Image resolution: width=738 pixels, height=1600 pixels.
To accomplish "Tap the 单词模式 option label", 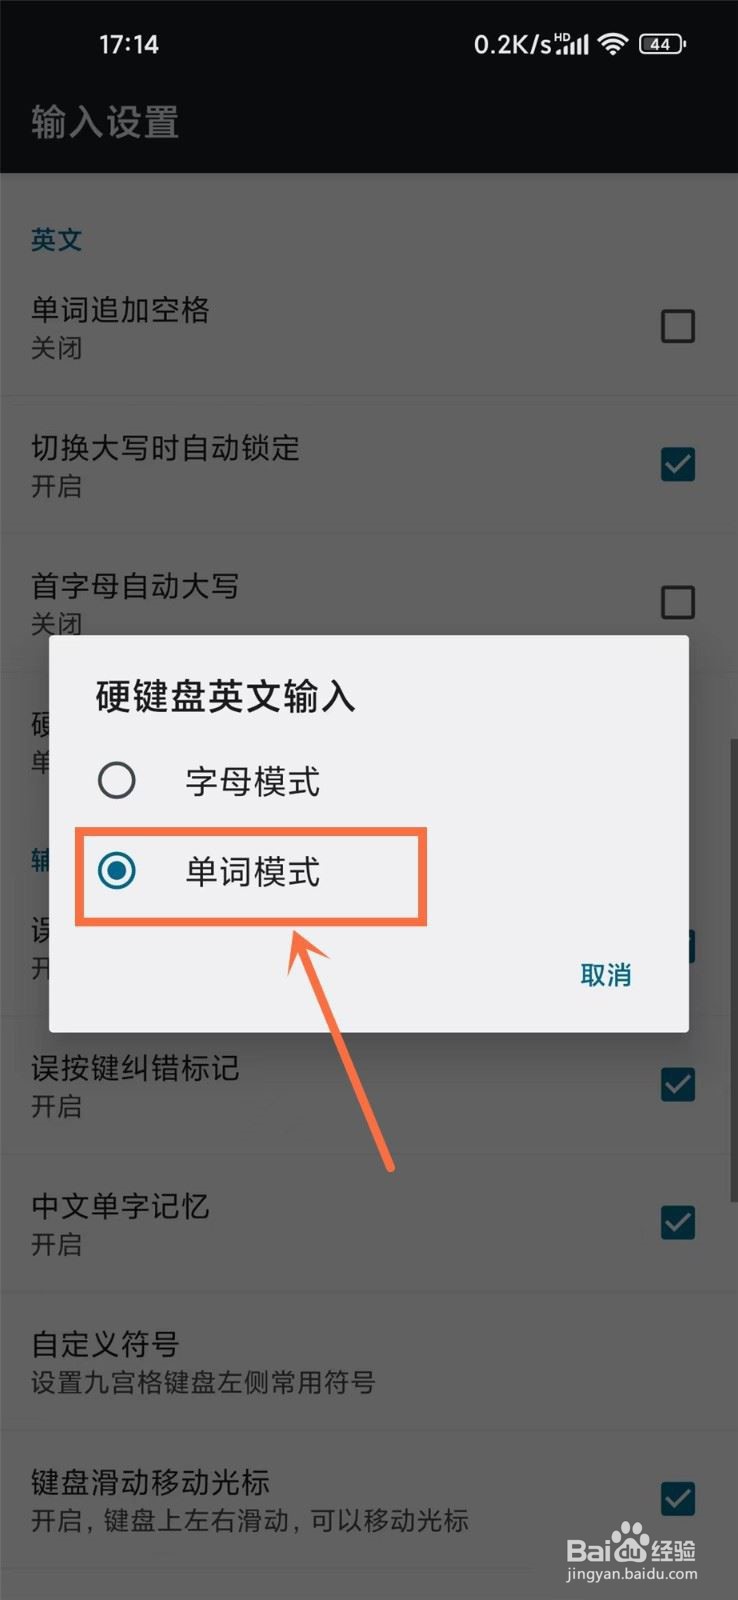I will coord(253,871).
